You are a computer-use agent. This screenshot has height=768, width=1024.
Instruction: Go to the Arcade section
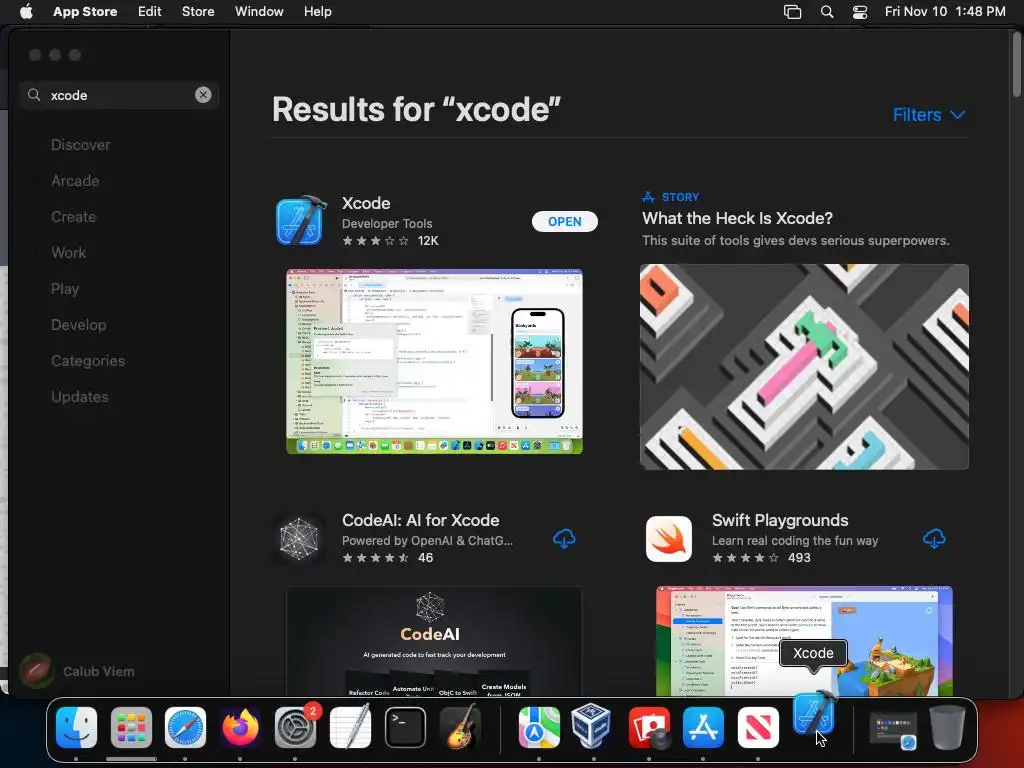(x=75, y=181)
